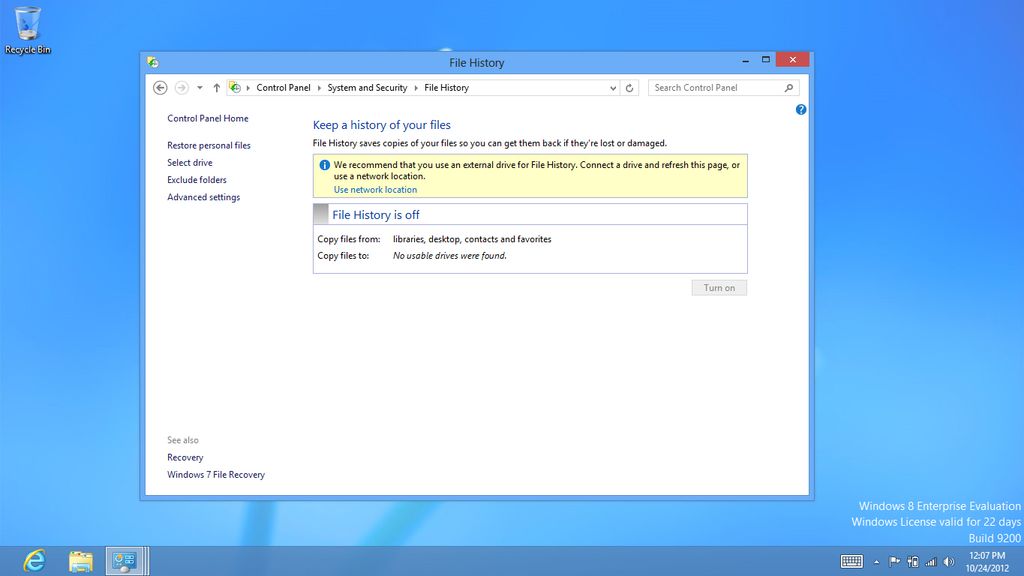The height and width of the screenshot is (576, 1024).
Task: Open the address bar history dropdown arrow
Action: point(612,87)
